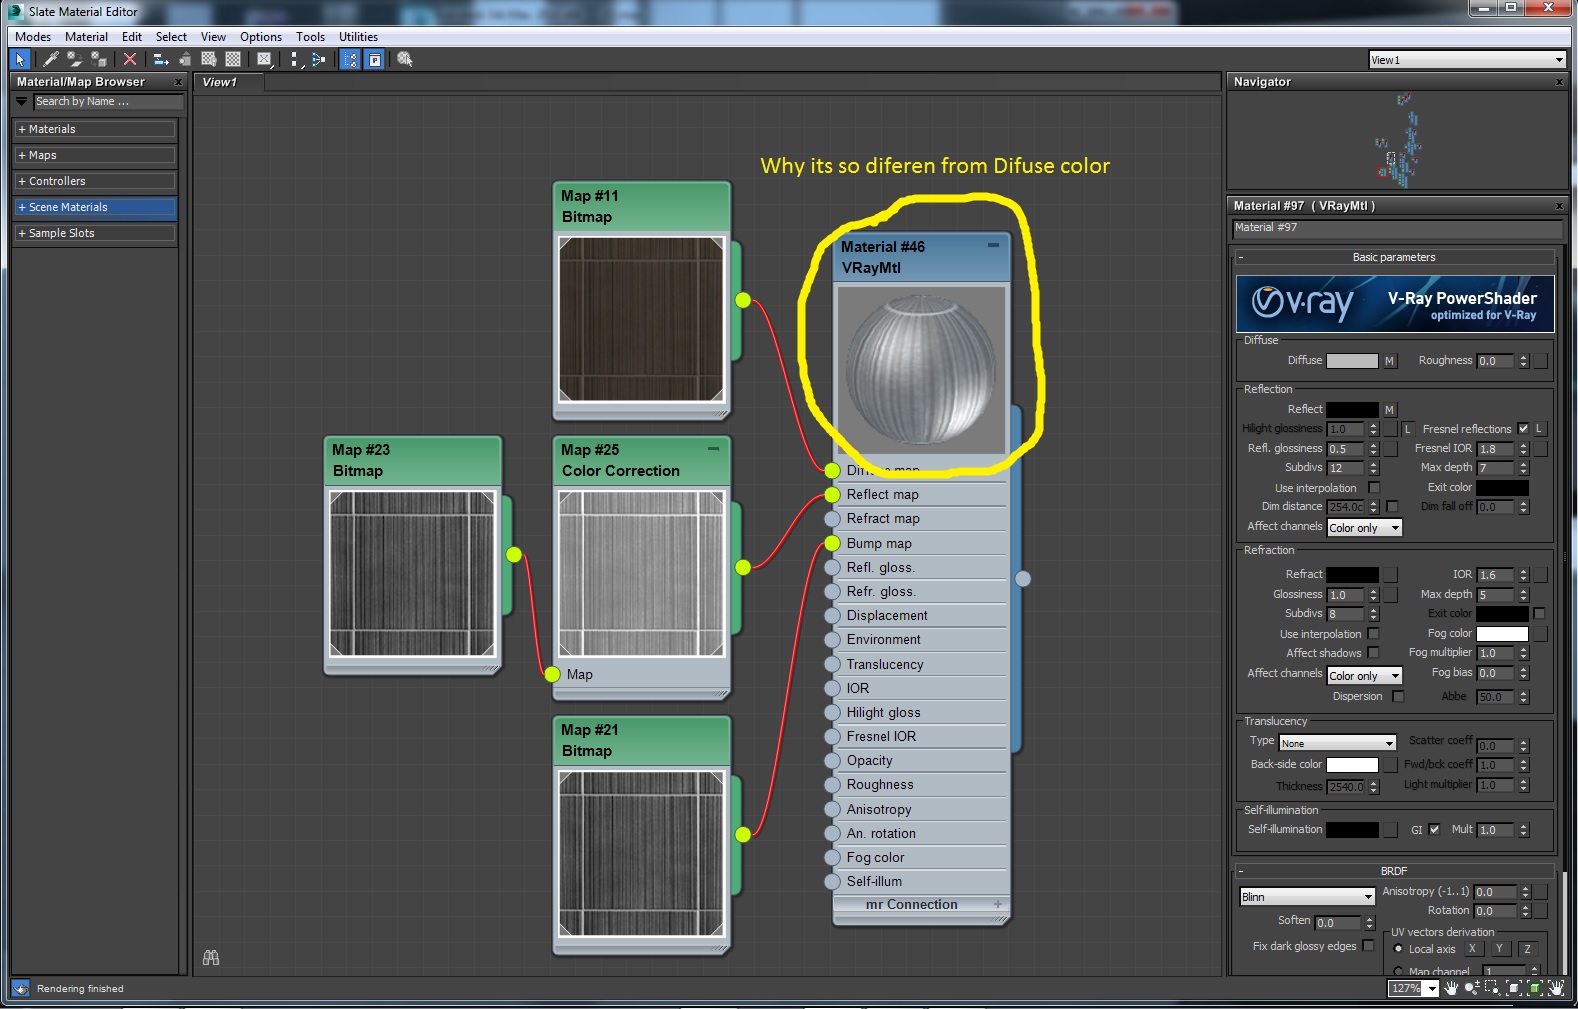Click Zoom Extents icon
The image size is (1578, 1009).
point(1514,988)
